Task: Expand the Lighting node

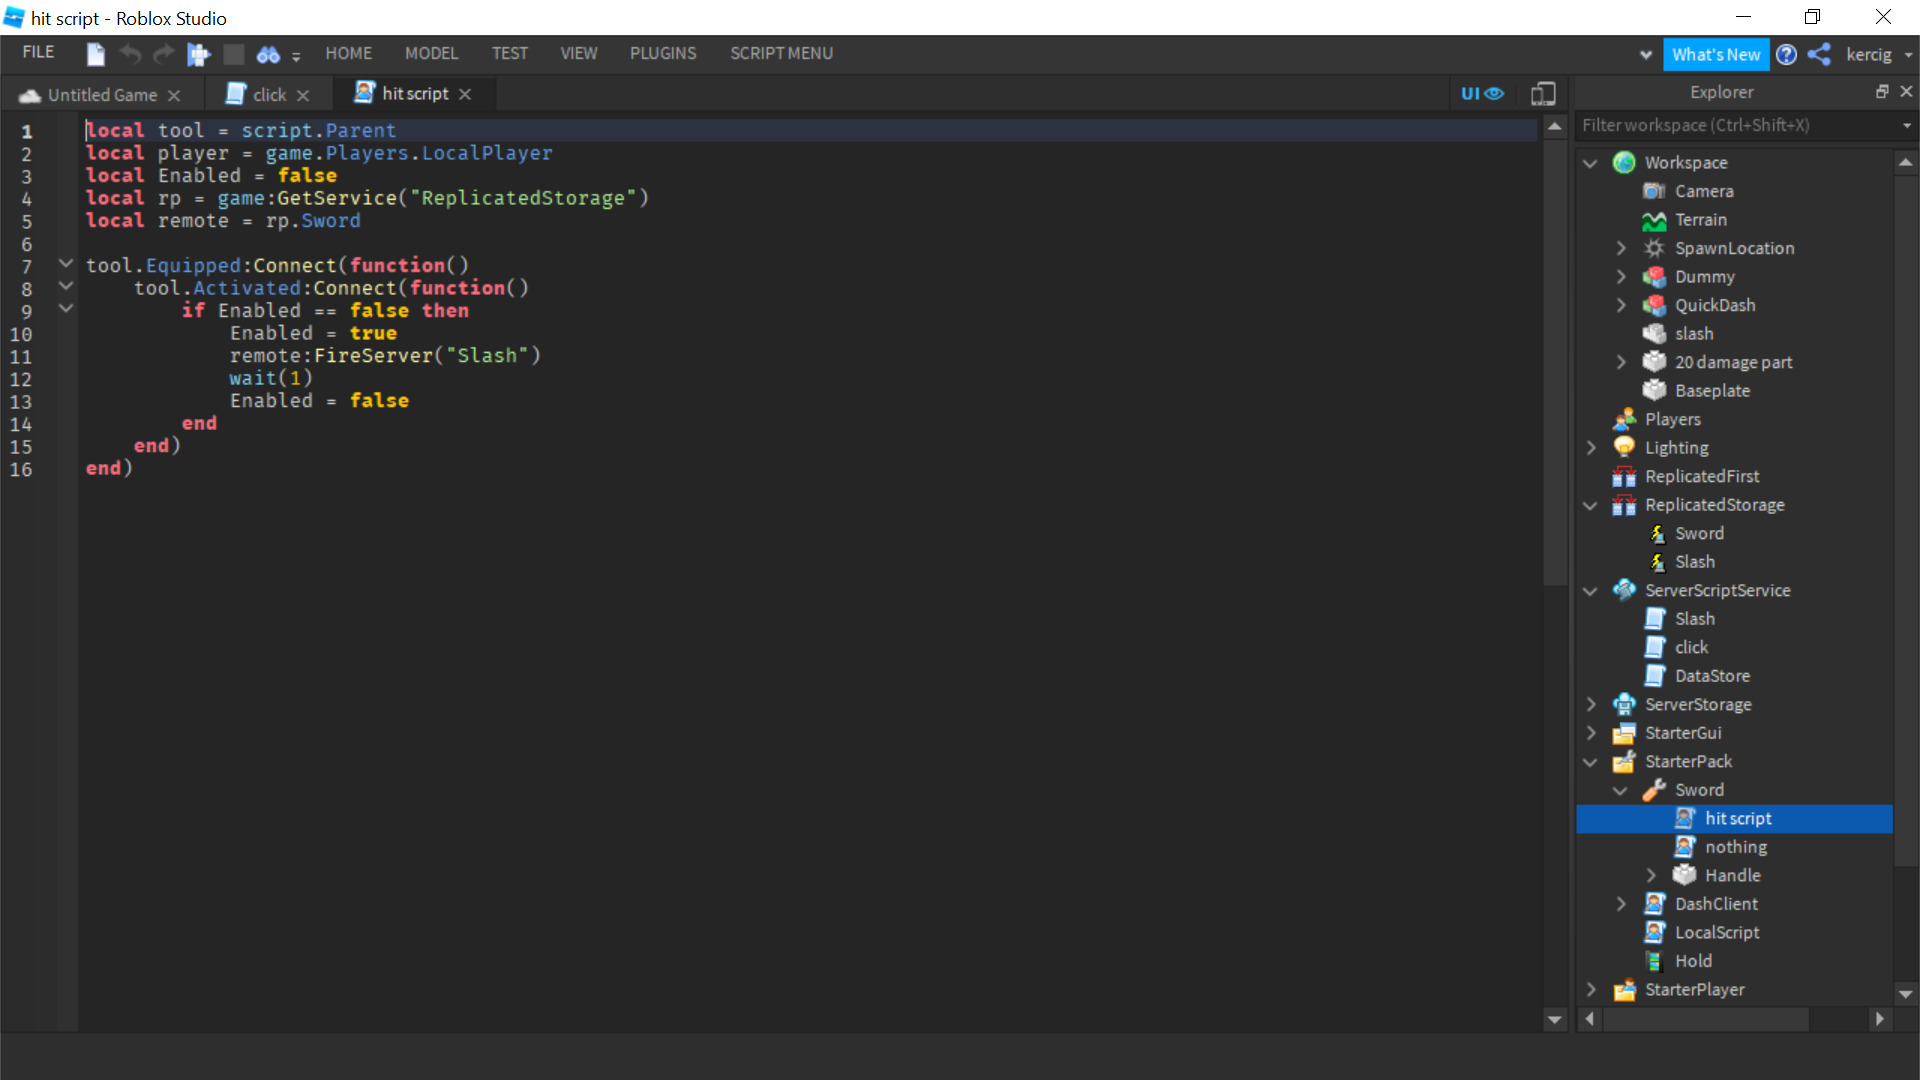Action: [1591, 448]
